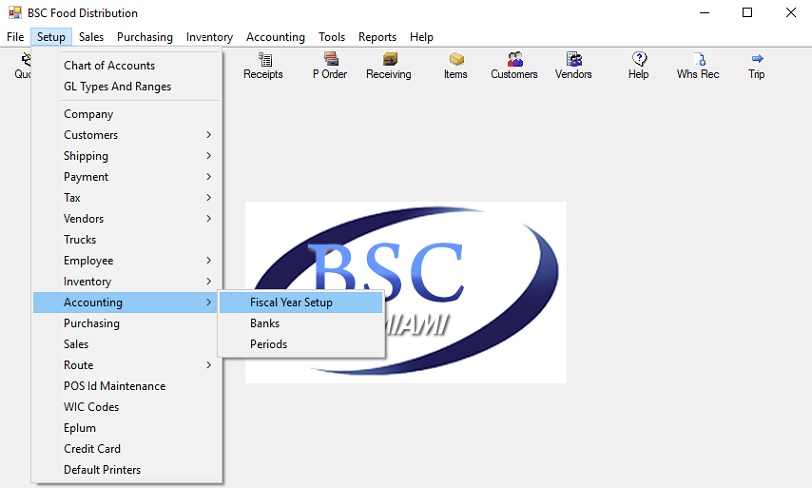Select Fiscal Year Setup
This screenshot has height=488, width=812.
point(301,303)
